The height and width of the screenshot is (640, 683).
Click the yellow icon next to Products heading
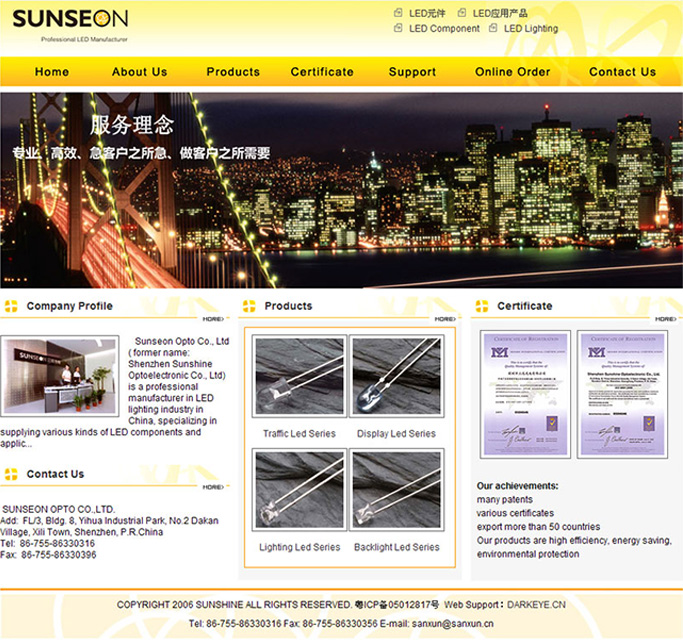coord(249,306)
